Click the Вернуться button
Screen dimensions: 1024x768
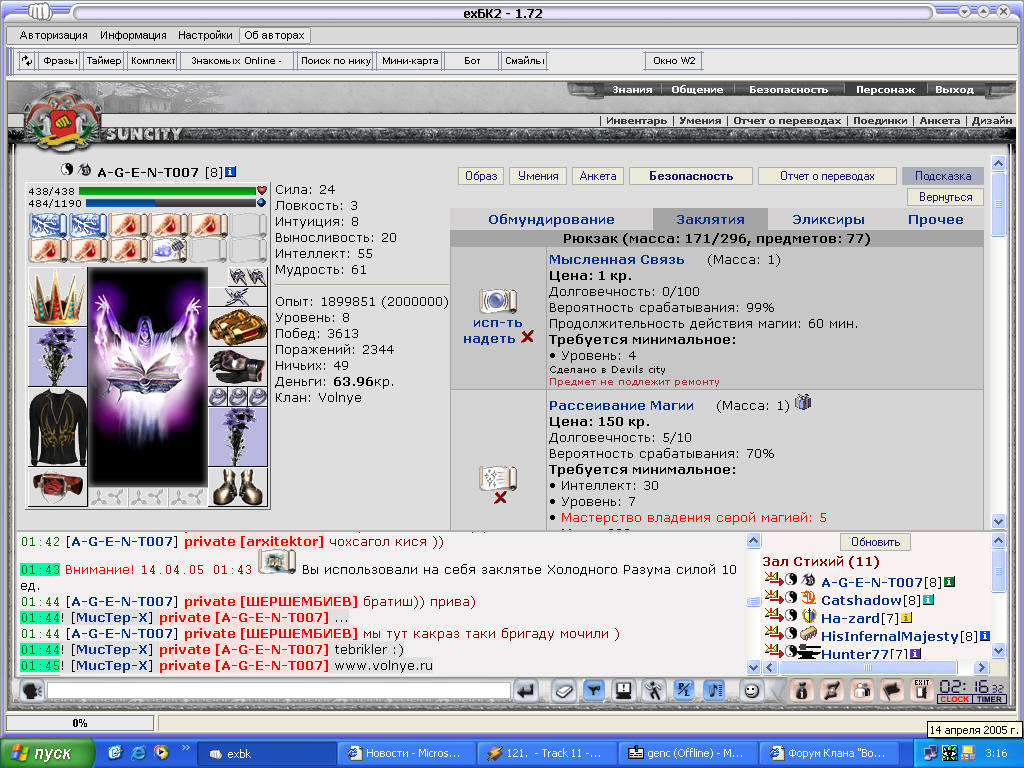click(x=945, y=197)
